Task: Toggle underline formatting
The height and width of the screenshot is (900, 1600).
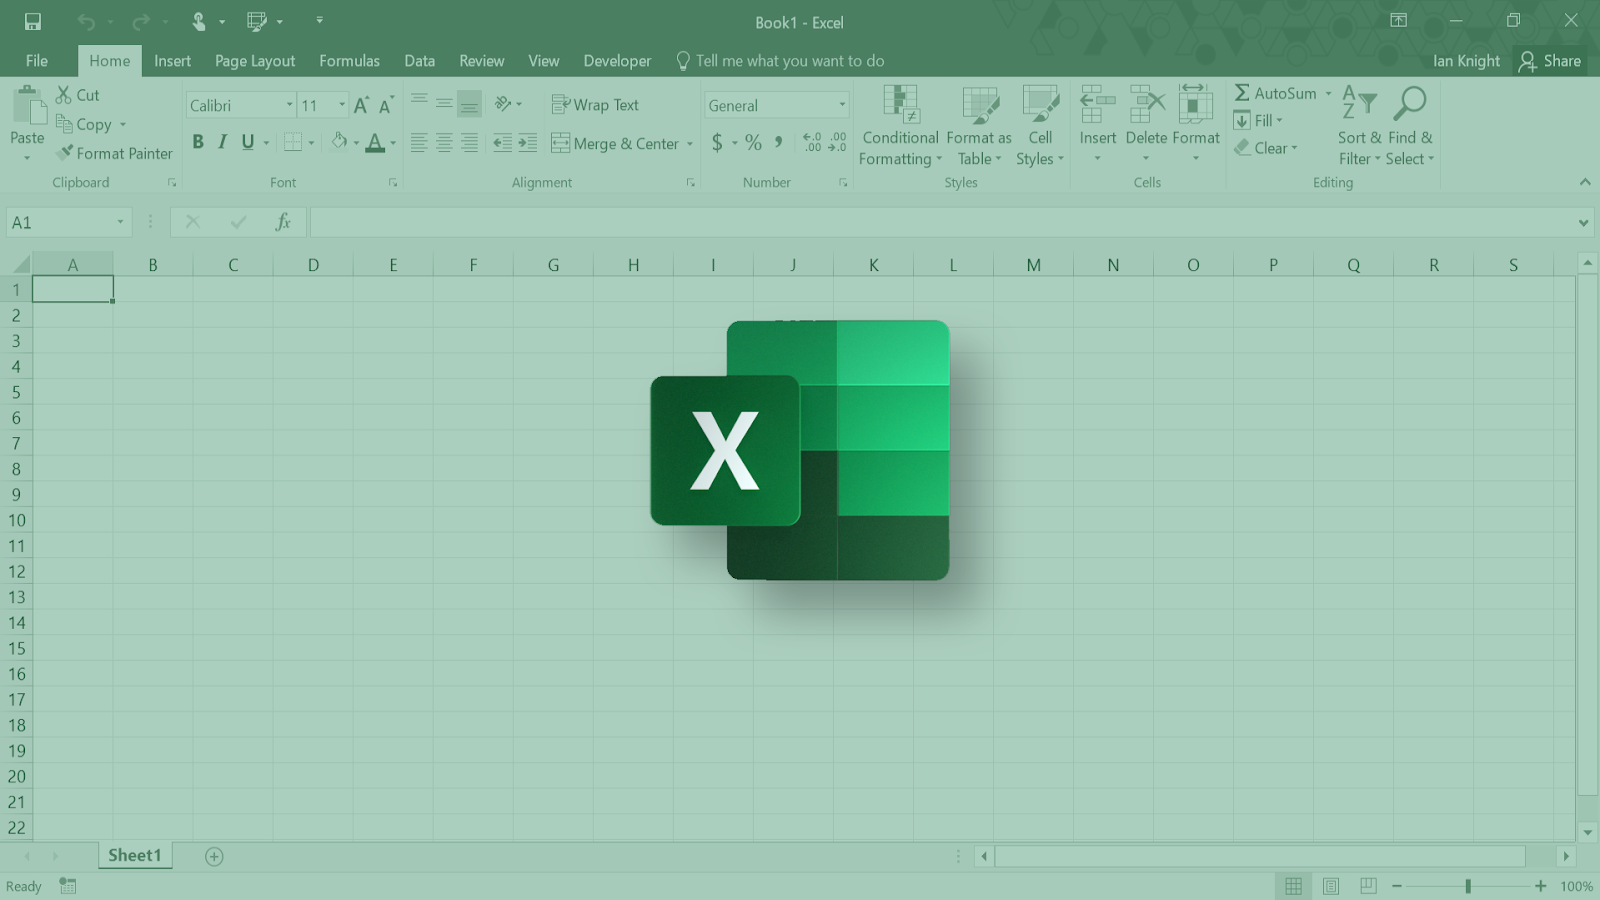Action: tap(248, 142)
